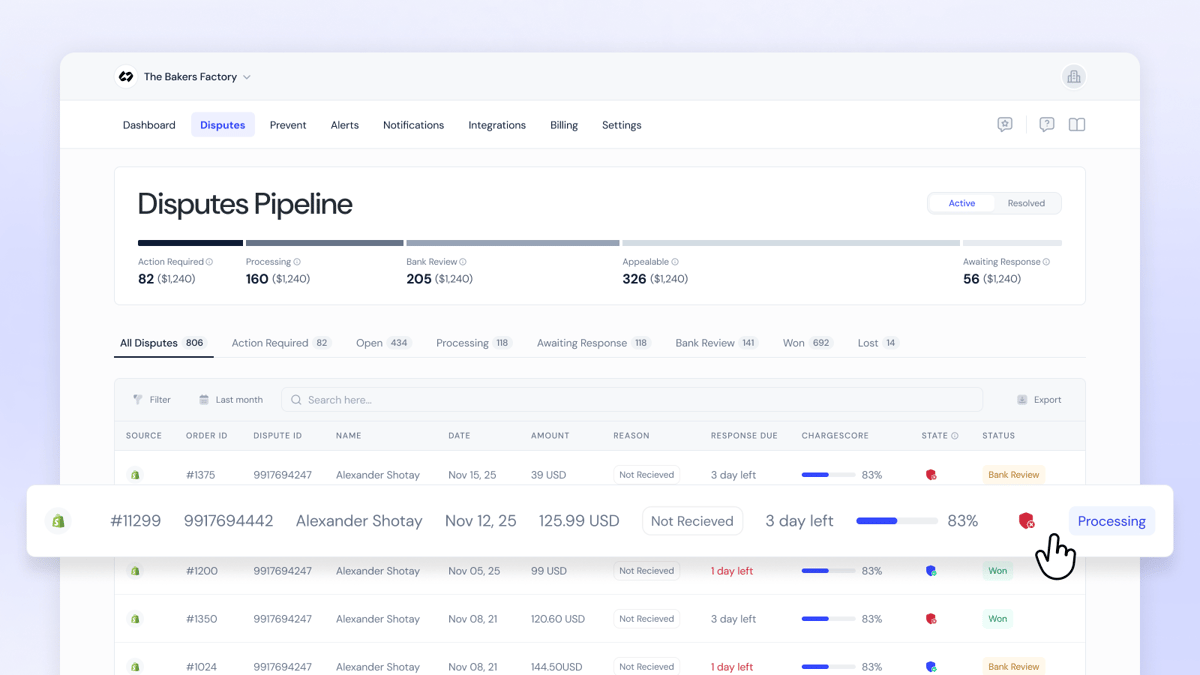Image resolution: width=1200 pixels, height=675 pixels.
Task: Click the Search here input field
Action: (x=632, y=400)
